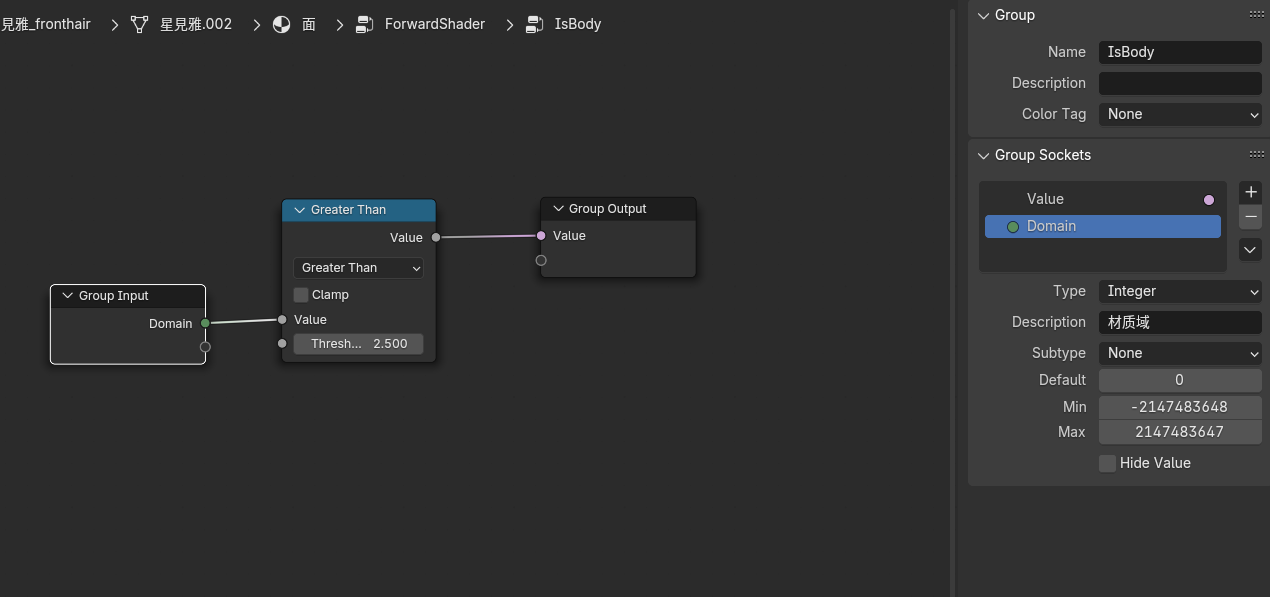The width and height of the screenshot is (1270, 597).
Task: Open the socket Type dropdown
Action: tap(1180, 291)
